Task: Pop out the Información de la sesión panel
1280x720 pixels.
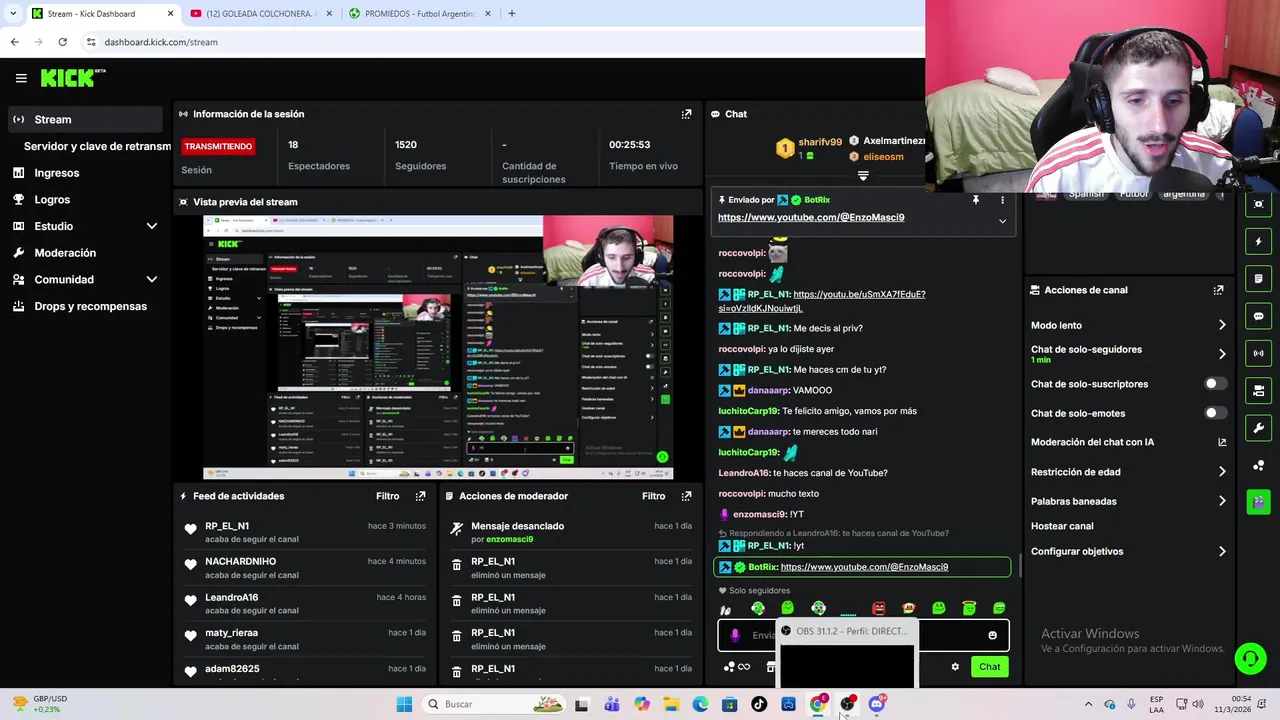Action: tap(686, 114)
